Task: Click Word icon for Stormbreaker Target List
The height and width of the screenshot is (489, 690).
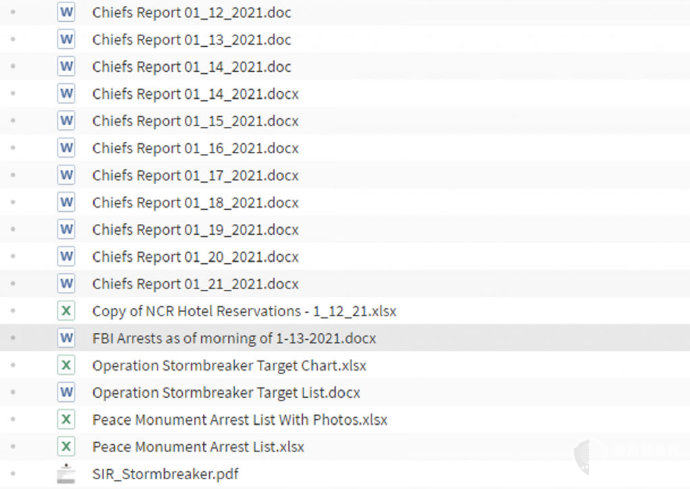Action: click(66, 392)
